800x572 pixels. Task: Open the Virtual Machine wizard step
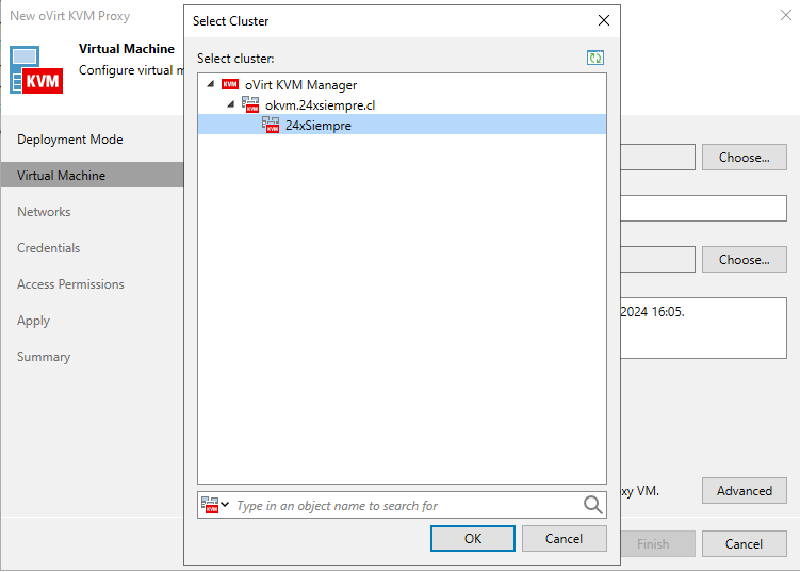[92, 175]
